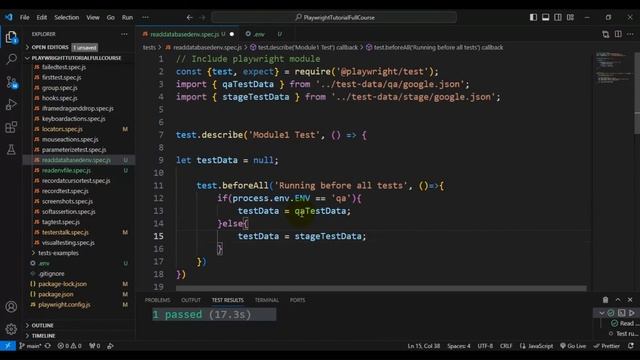Switch to the Output panel tab
The image size is (640, 360).
pos(191,300)
